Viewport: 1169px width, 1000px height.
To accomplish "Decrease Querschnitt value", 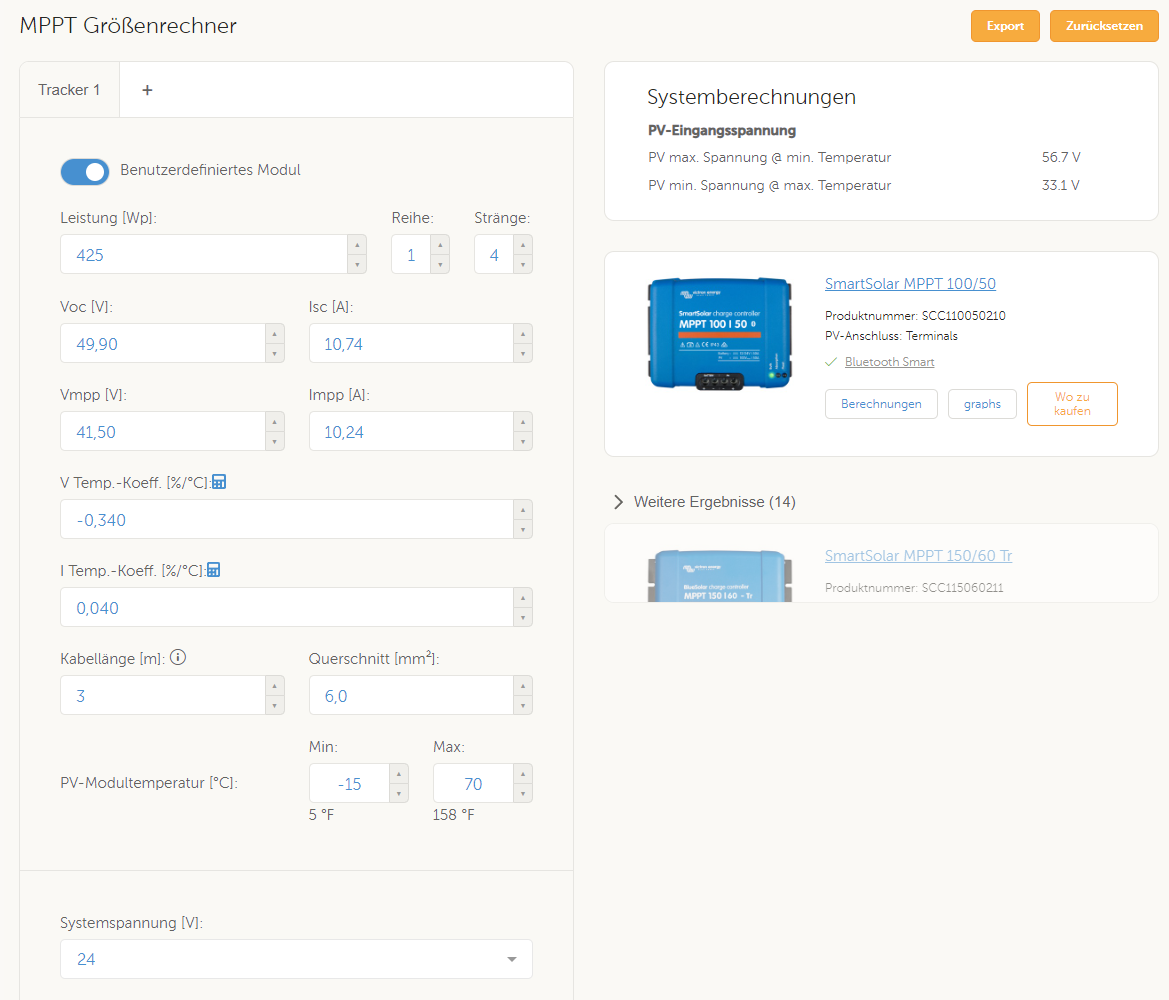I will [523, 705].
